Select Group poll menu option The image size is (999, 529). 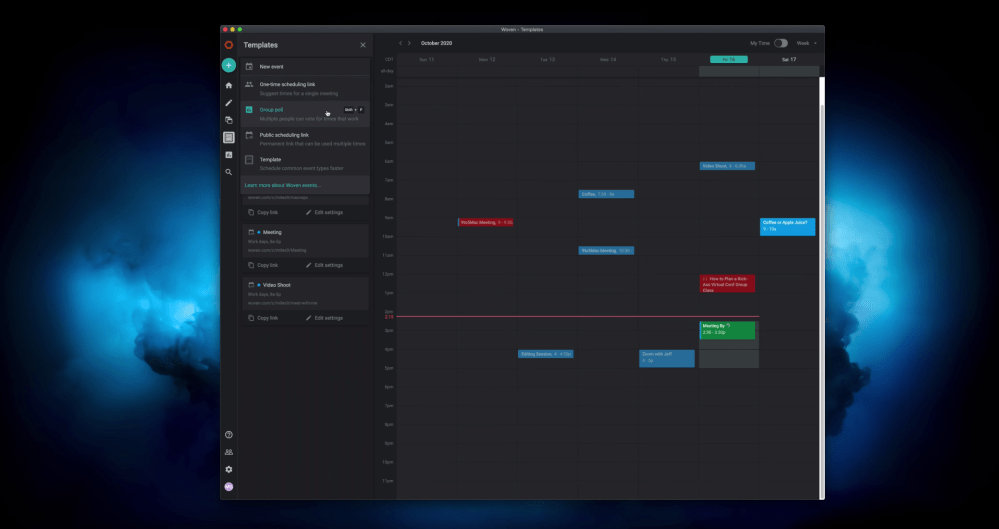[x=271, y=109]
